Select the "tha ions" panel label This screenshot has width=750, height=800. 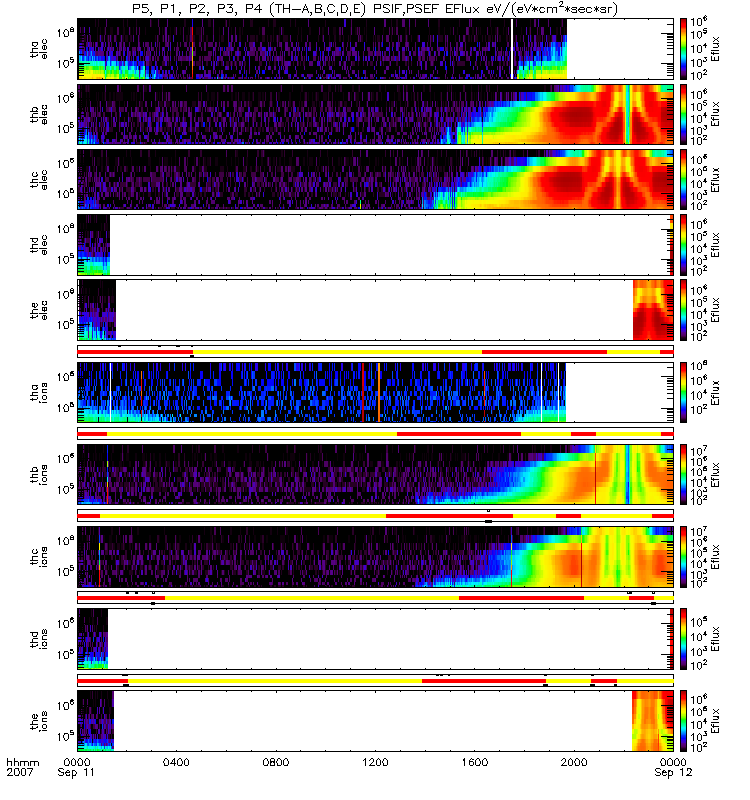38,392
